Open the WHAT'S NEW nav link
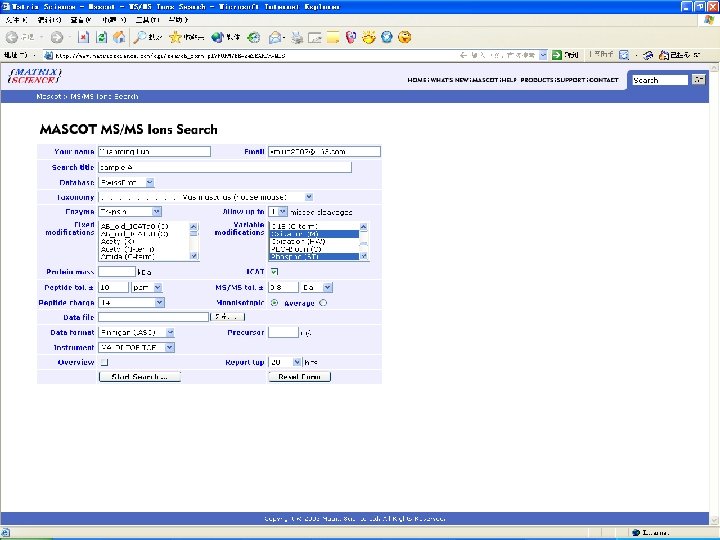Screen dimensions: 720x540 [450, 80]
